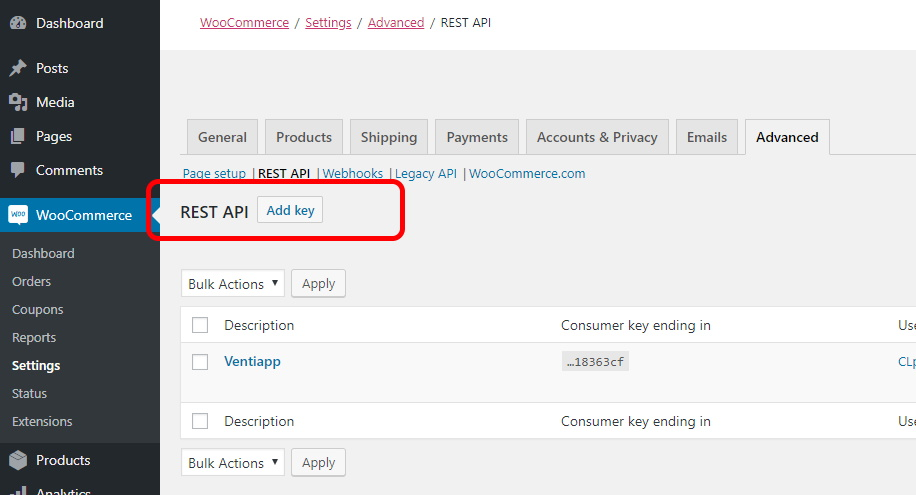Switch to the Accounts & Privacy tab
Screen dimensions: 916x495
tap(597, 137)
